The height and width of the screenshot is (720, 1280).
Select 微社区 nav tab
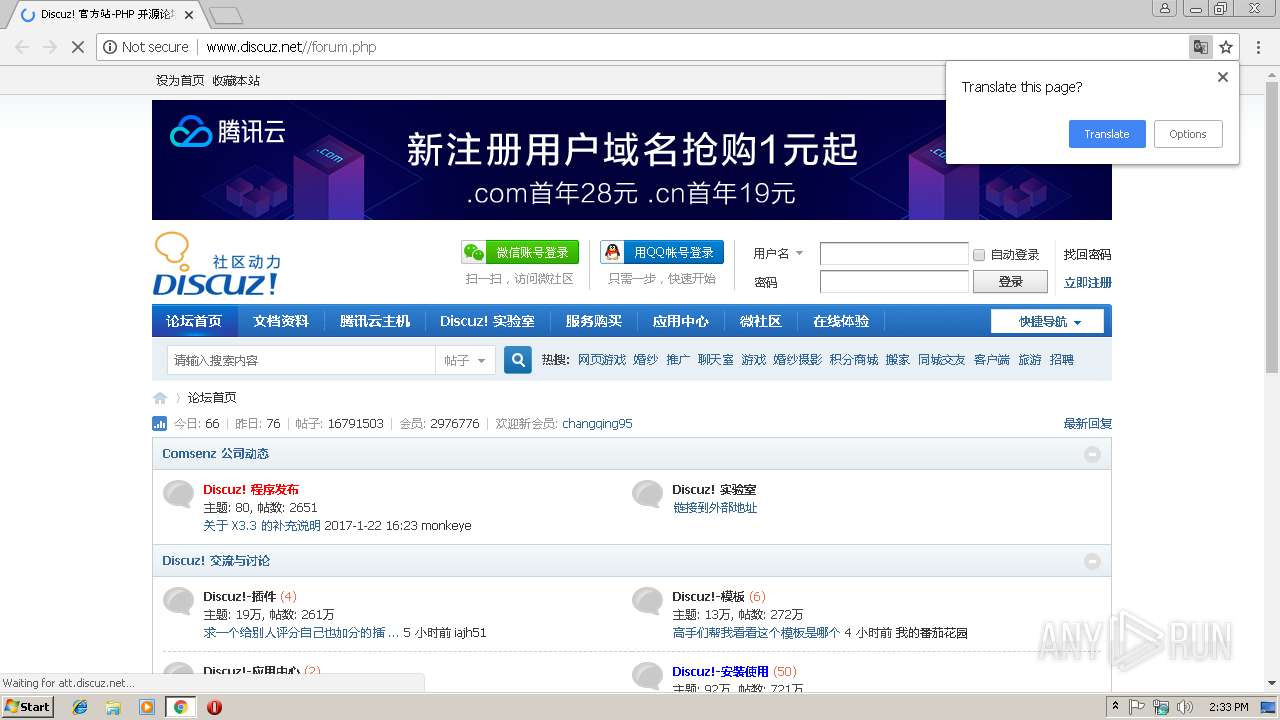760,321
